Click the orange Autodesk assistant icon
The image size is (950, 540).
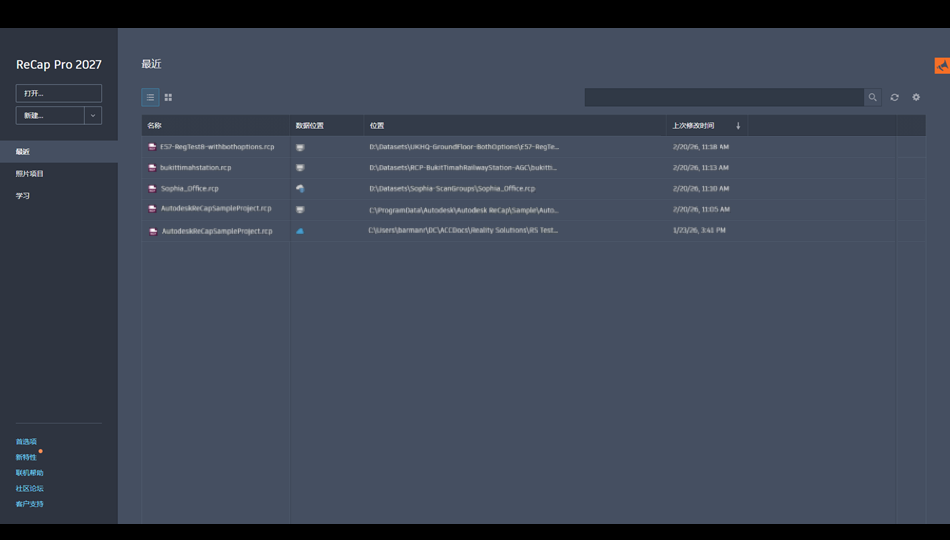click(x=942, y=65)
